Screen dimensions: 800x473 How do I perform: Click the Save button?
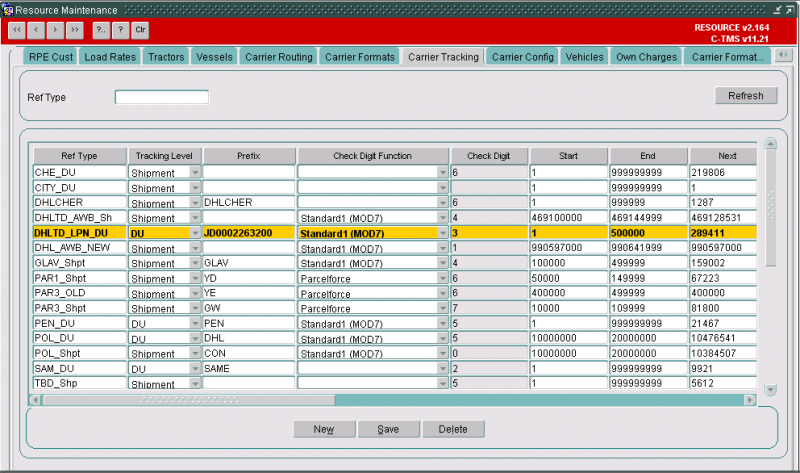point(388,429)
